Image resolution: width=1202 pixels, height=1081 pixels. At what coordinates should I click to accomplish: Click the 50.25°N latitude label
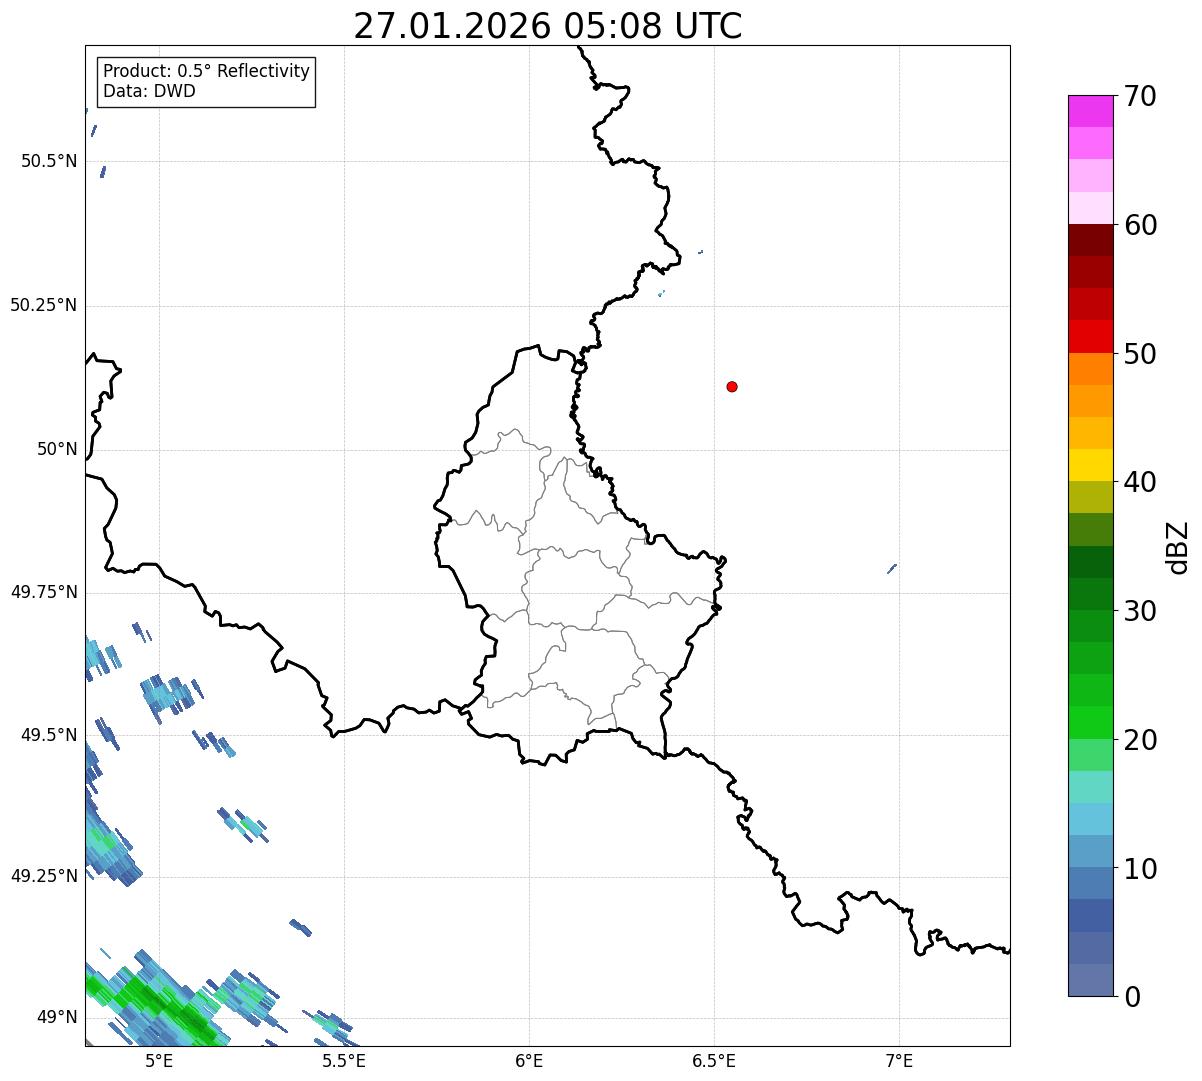(44, 305)
